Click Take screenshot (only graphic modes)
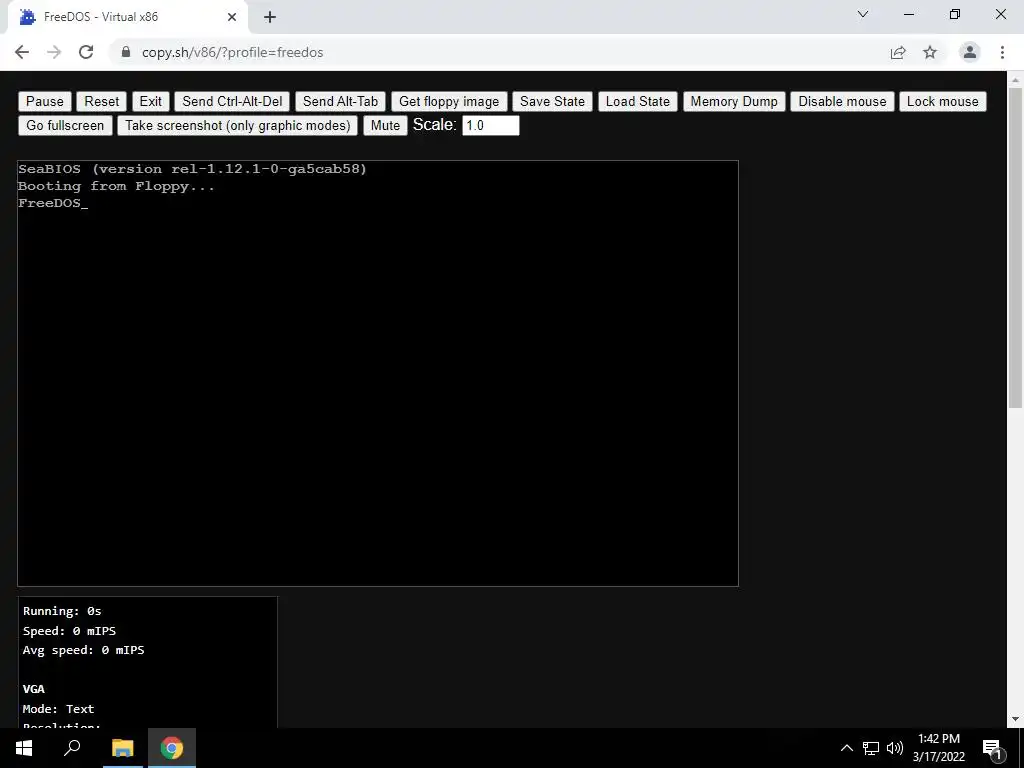Viewport: 1024px width, 768px height. [x=238, y=125]
